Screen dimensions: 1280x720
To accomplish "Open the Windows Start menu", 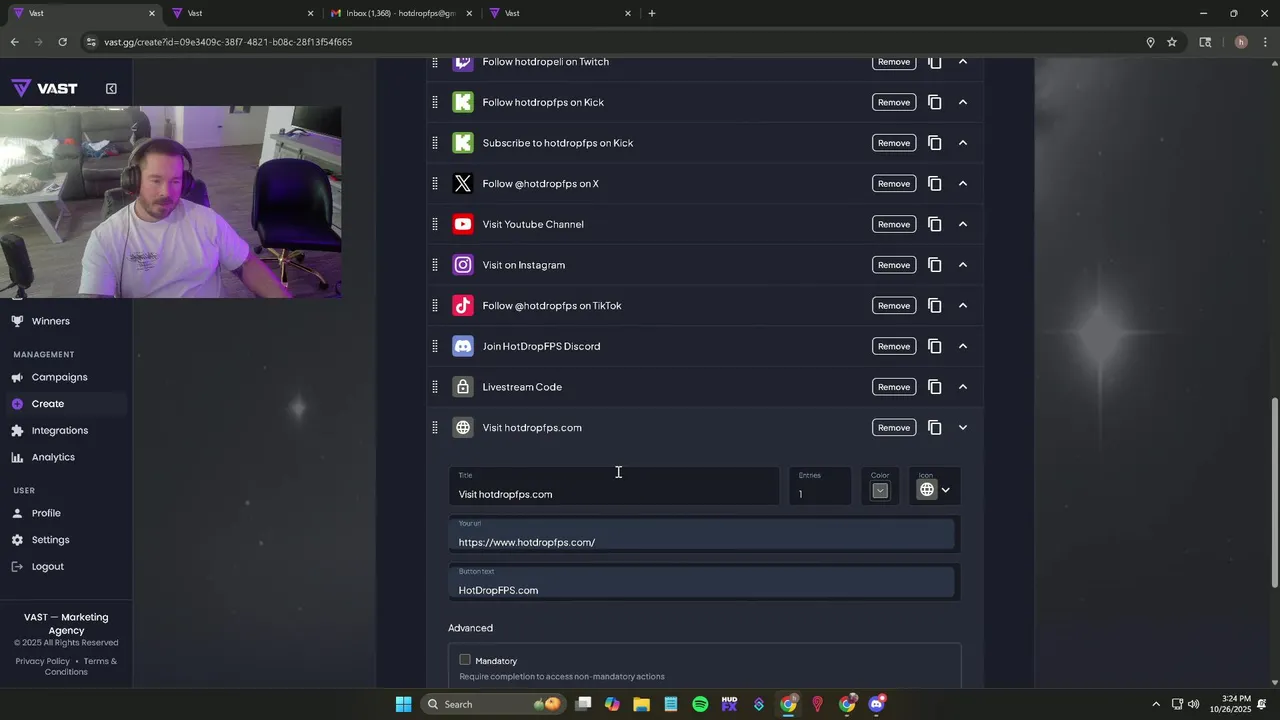I will [x=403, y=704].
